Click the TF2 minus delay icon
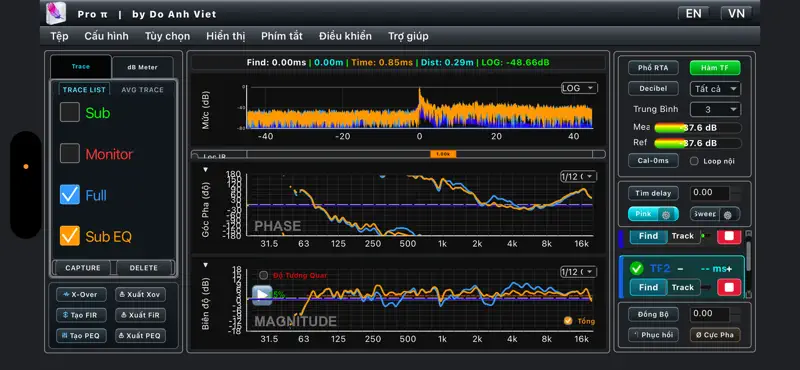Screen dimensions: 800x370 tap(680, 268)
